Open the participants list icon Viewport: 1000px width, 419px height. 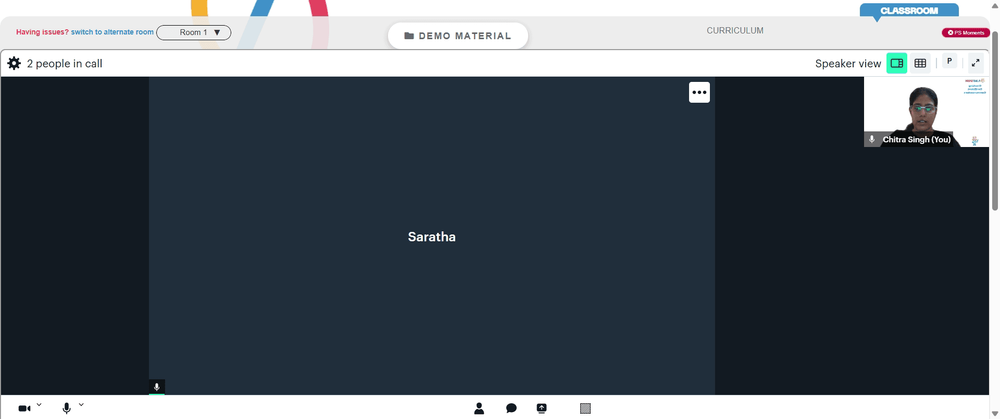pos(479,408)
